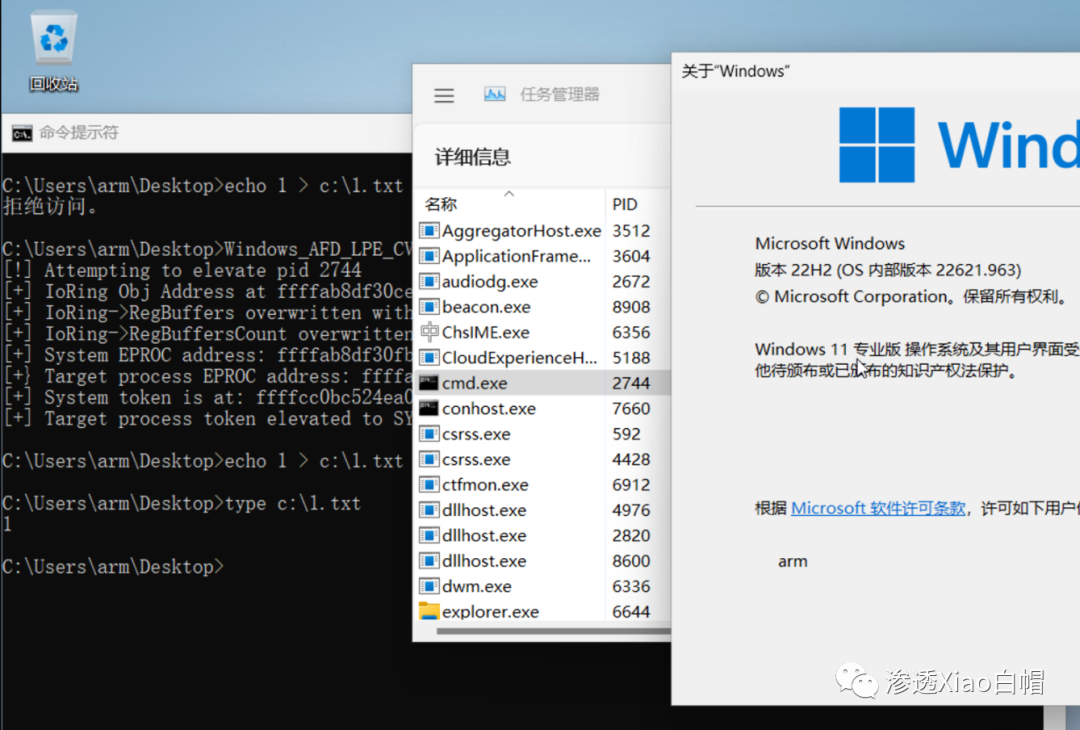Sort processes by the PID column header

click(x=625, y=205)
